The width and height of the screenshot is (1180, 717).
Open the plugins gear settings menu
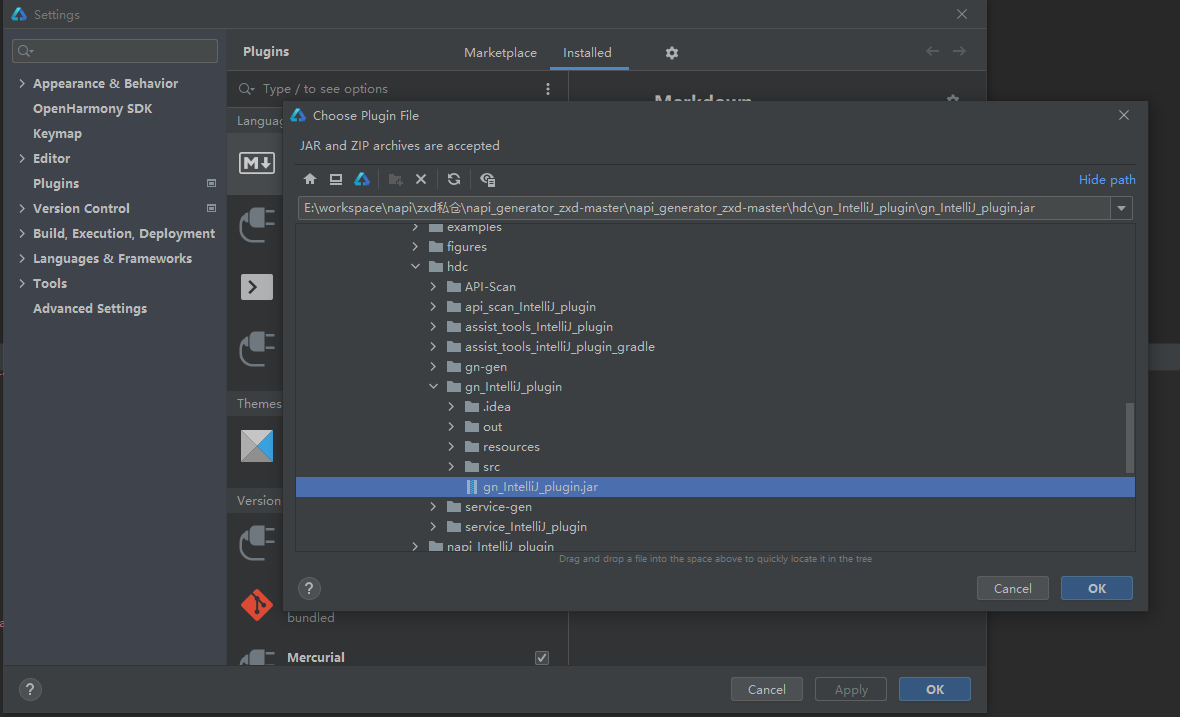672,53
